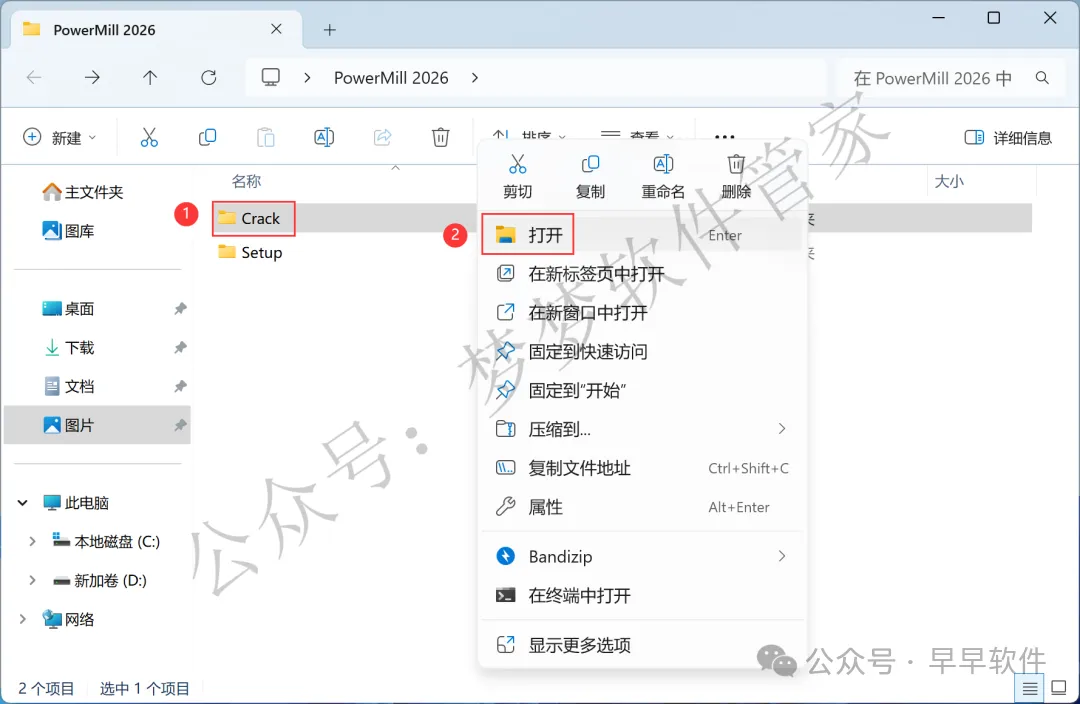This screenshot has width=1080, height=704.
Task: Select Copy (复制) in context menu
Action: (590, 176)
